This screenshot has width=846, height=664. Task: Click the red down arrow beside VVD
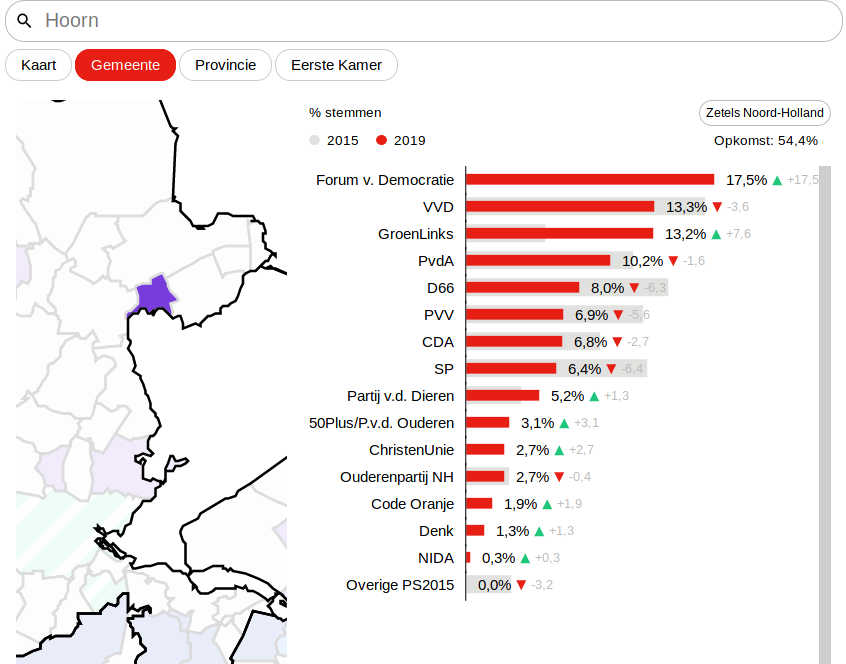pos(717,207)
